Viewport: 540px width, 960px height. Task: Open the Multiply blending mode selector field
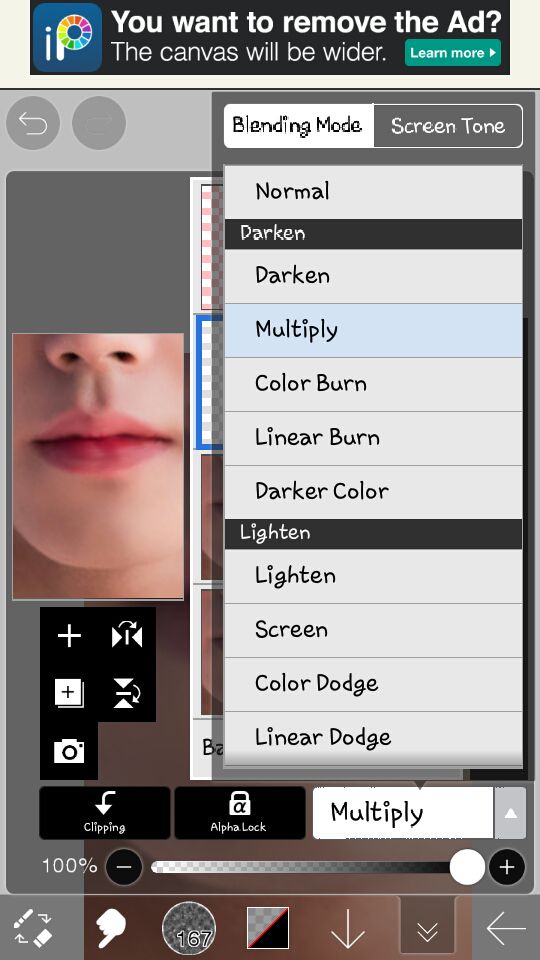[x=403, y=813]
